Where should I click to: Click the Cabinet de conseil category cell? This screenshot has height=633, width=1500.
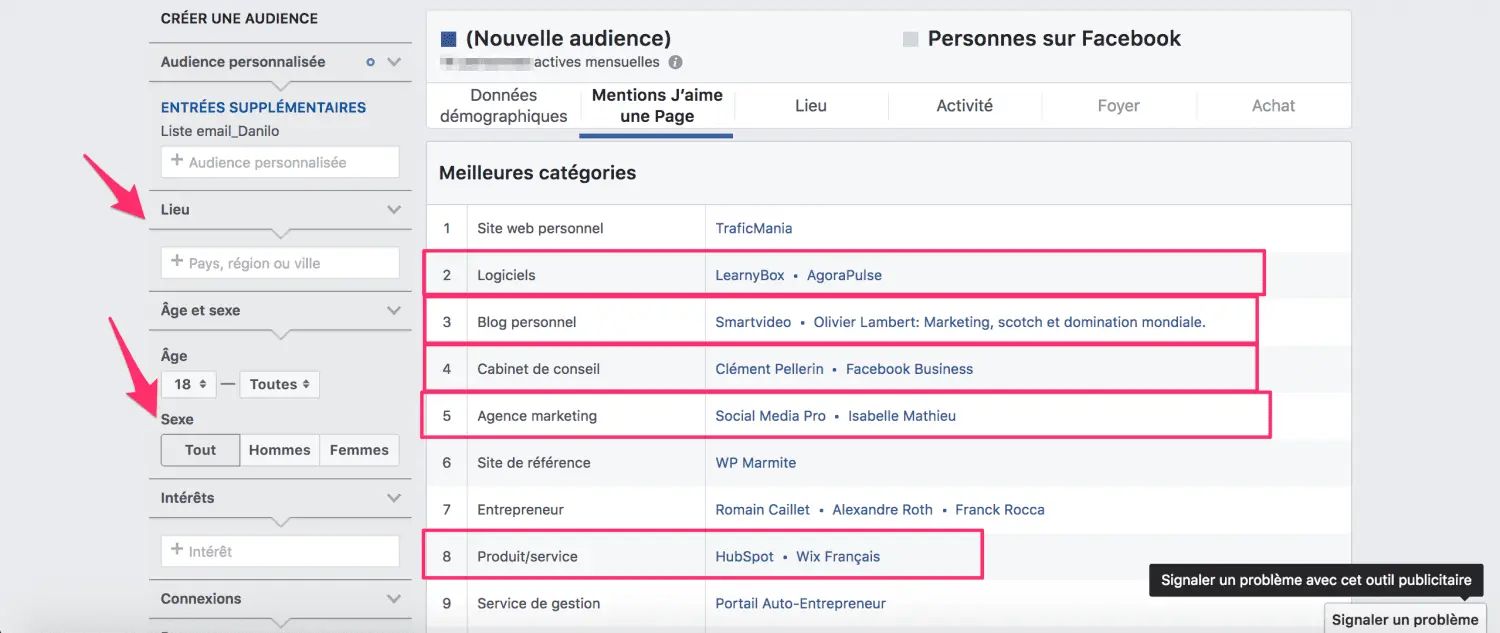(586, 369)
